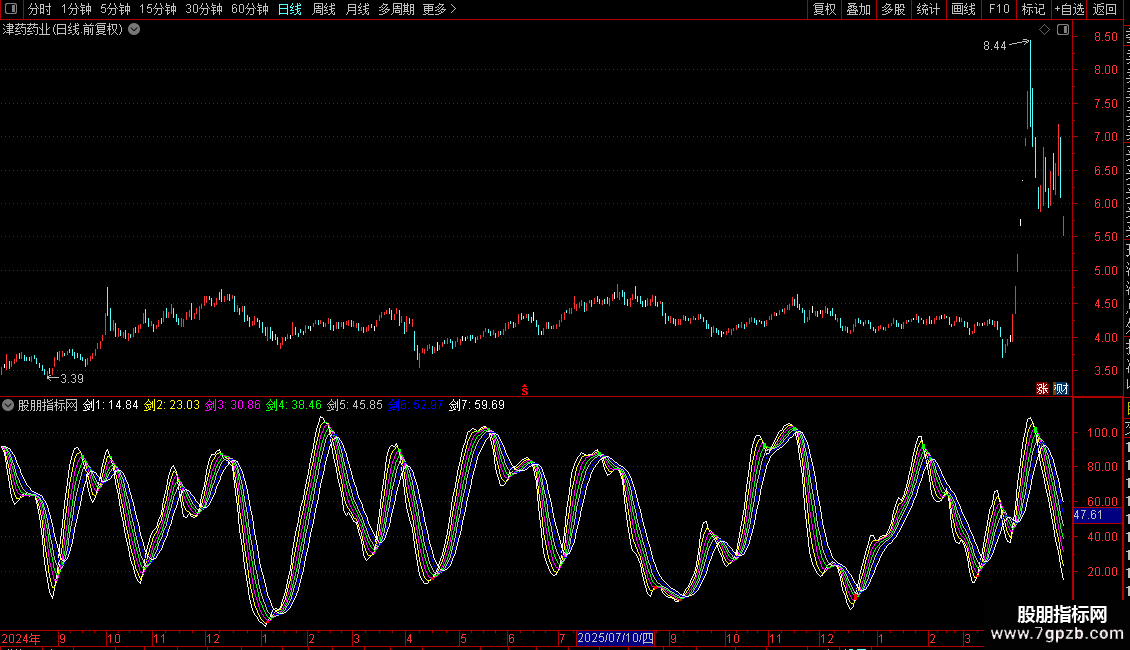This screenshot has height=650, width=1130.
Task: Expand the 股朋指标网 indicator menu arrow
Action: coord(8,406)
